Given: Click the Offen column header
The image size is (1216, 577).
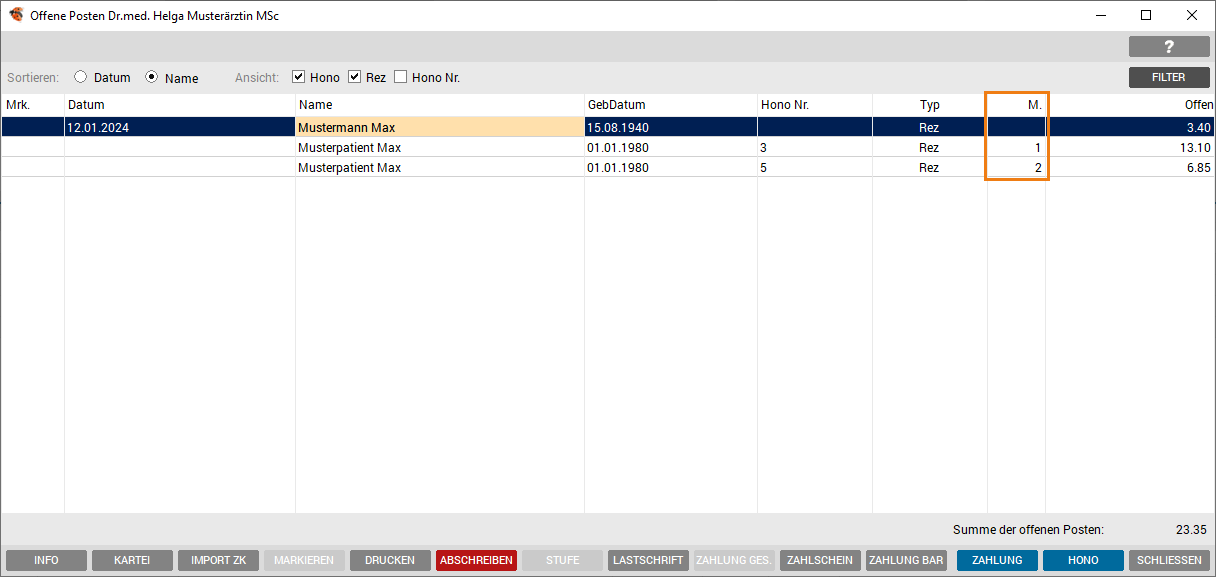Looking at the screenshot, I should tap(1131, 105).
